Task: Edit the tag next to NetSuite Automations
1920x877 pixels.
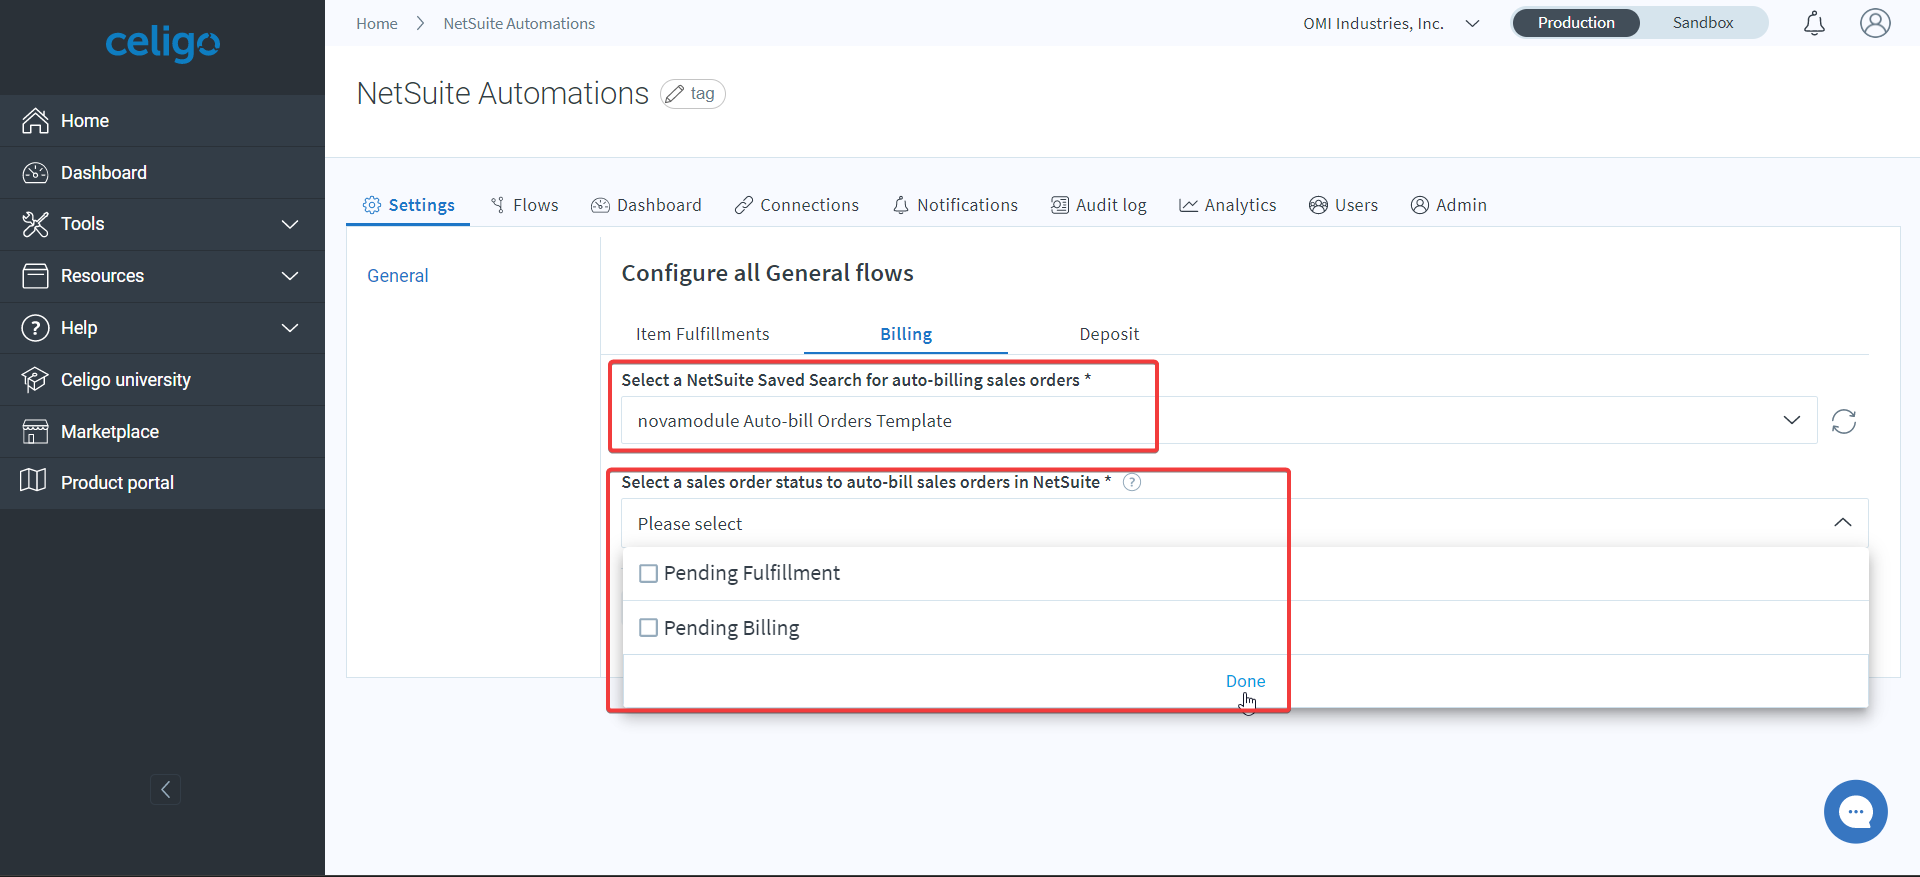Action: [x=692, y=94]
